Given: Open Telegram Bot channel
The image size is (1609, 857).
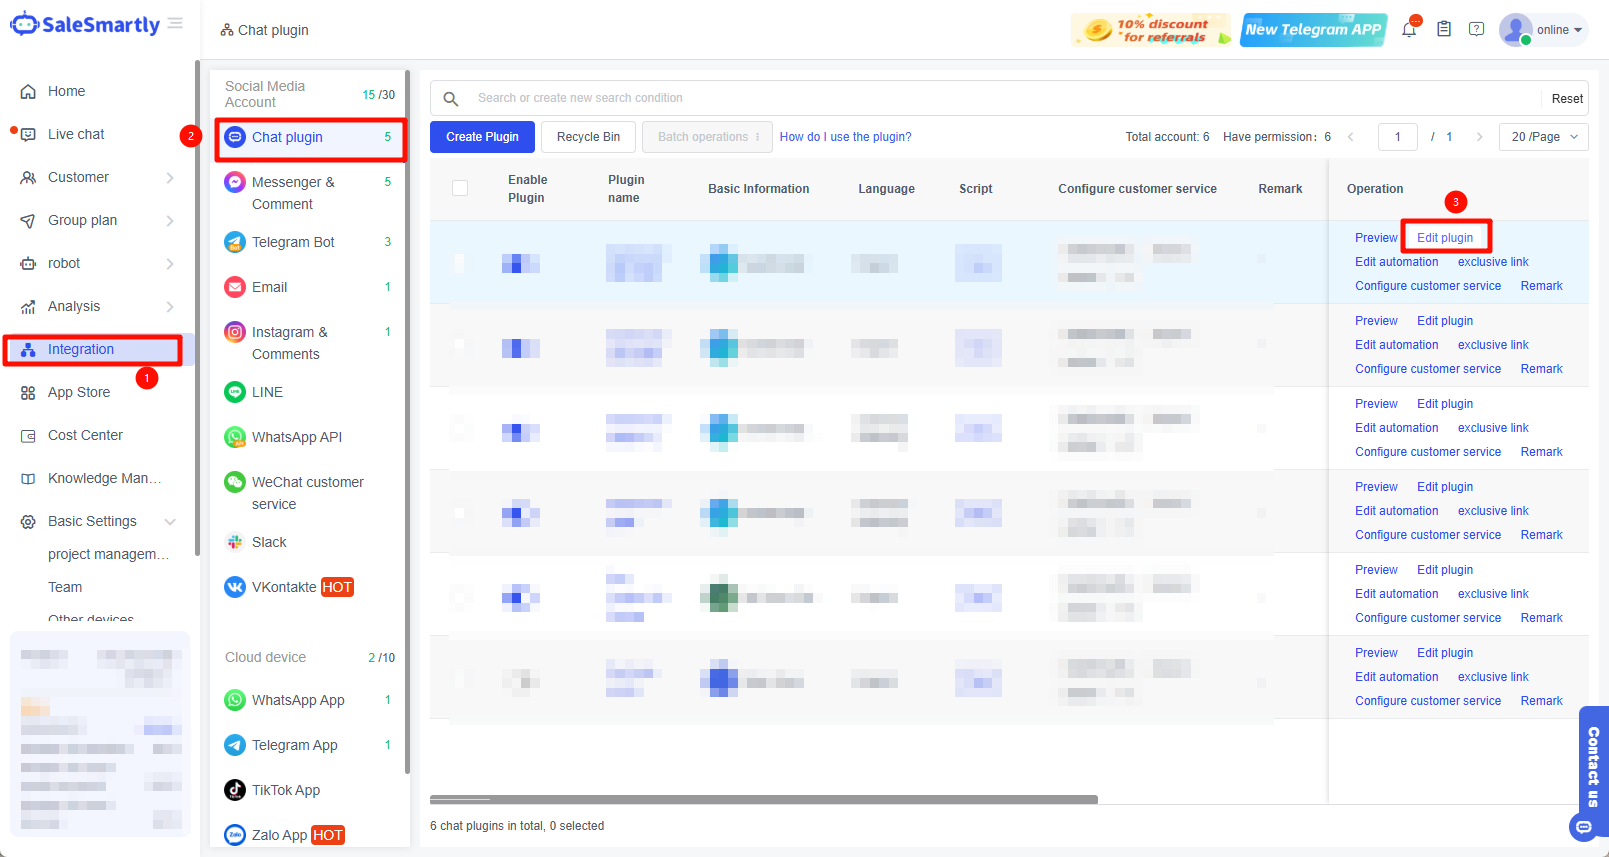Looking at the screenshot, I should coord(293,242).
